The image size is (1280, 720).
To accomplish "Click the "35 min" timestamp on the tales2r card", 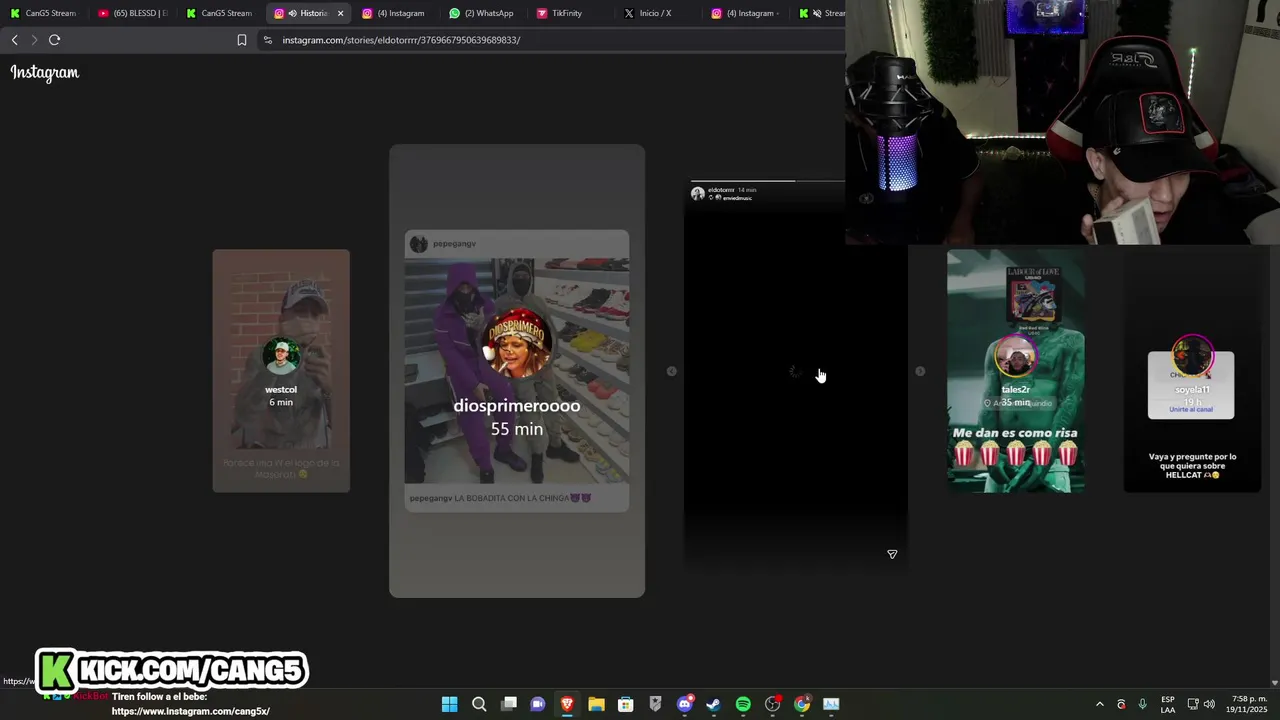I will [1016, 402].
